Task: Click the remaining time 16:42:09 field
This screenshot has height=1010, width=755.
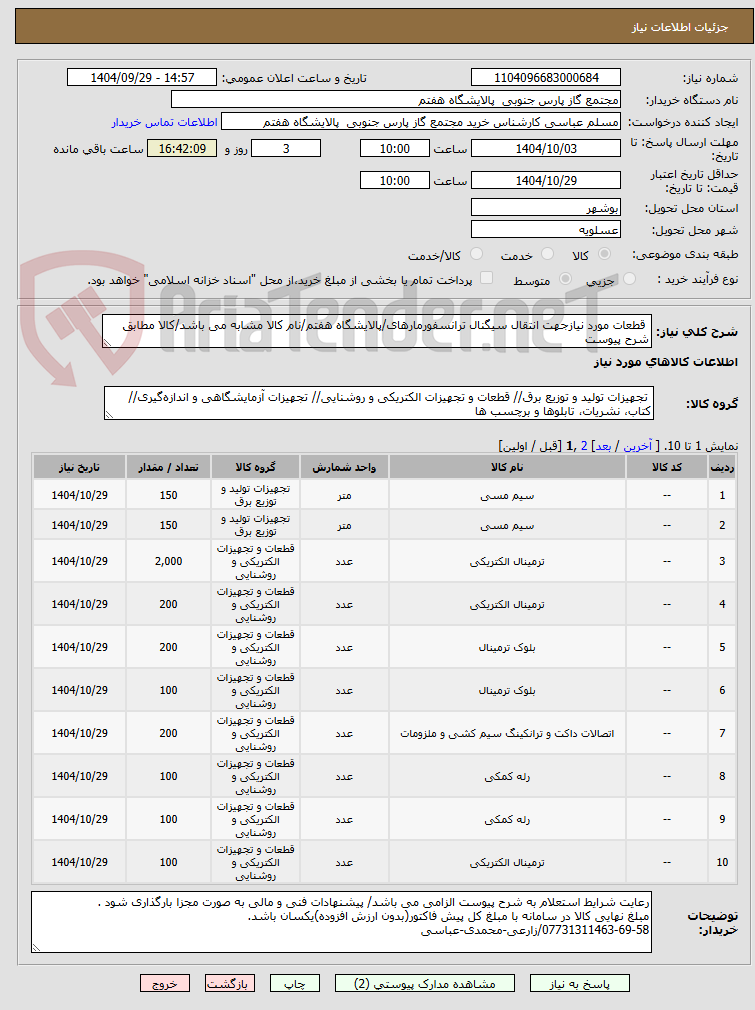Action: [x=182, y=149]
